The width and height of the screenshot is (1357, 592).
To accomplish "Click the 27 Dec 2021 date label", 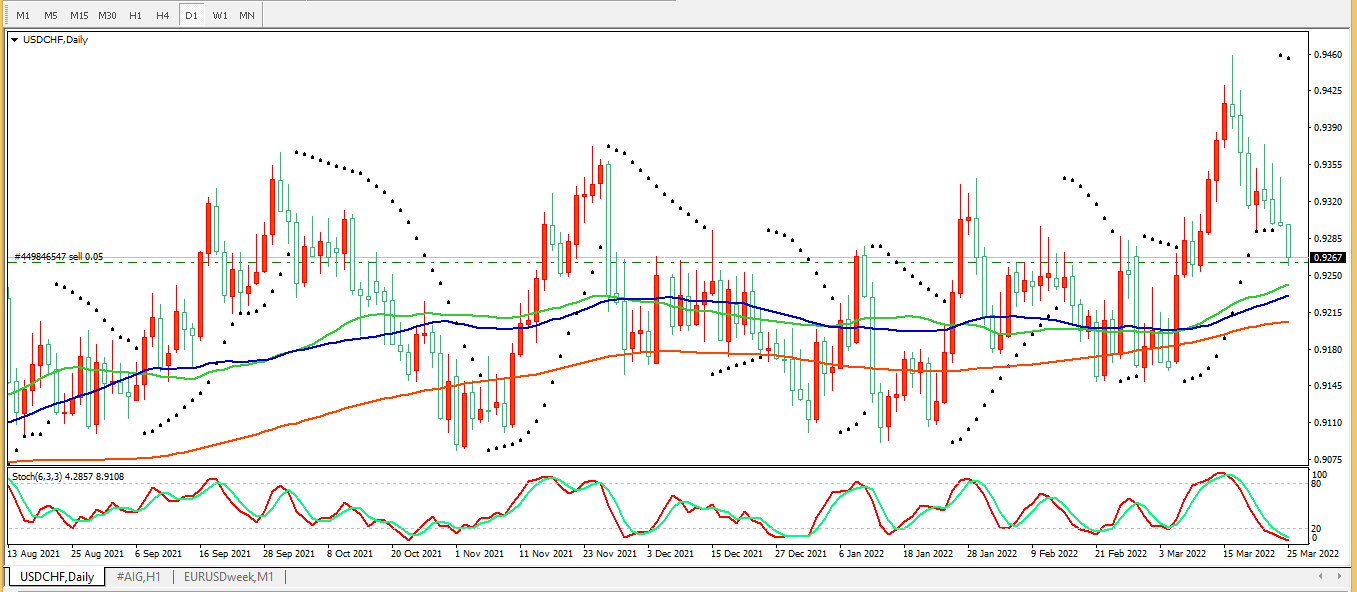I will click(800, 552).
